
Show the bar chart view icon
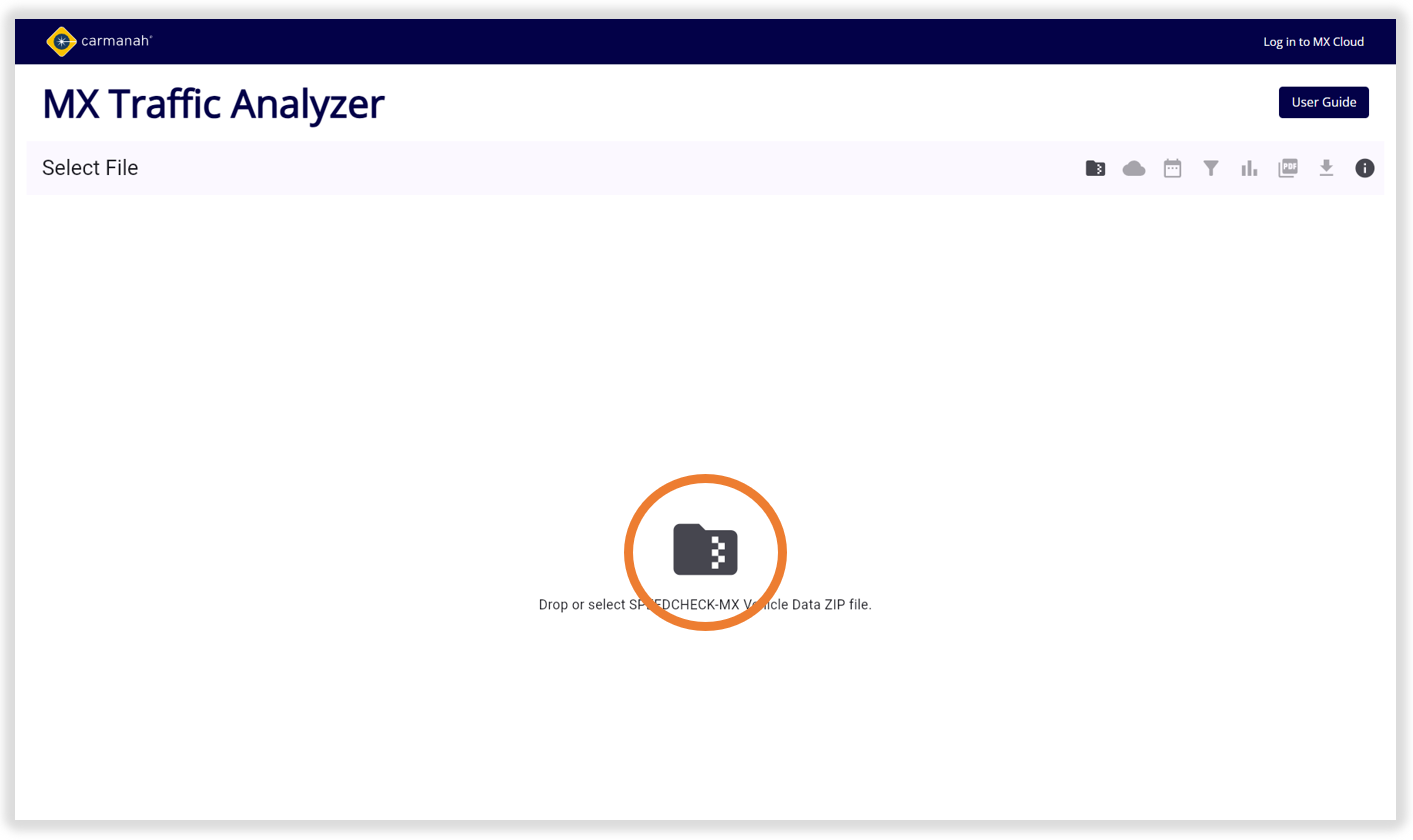[1249, 168]
